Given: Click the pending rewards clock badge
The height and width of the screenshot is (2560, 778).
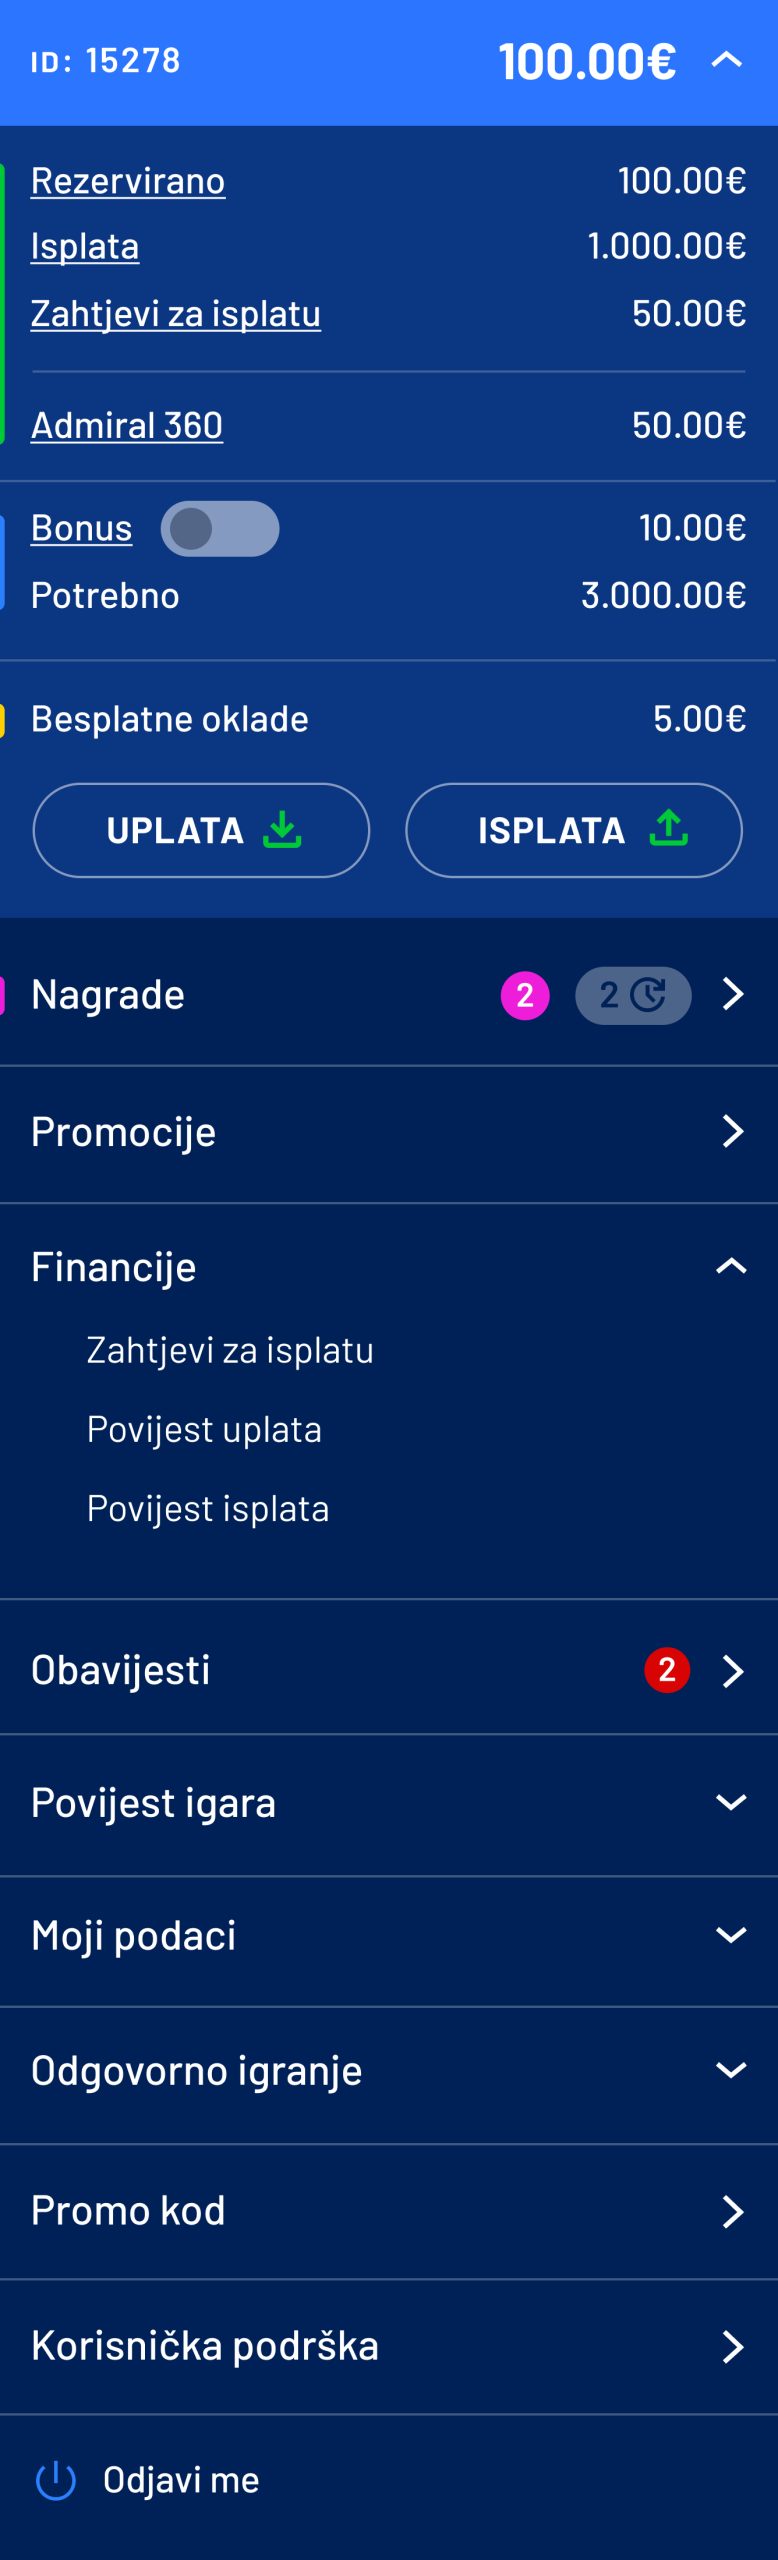Looking at the screenshot, I should coord(633,995).
